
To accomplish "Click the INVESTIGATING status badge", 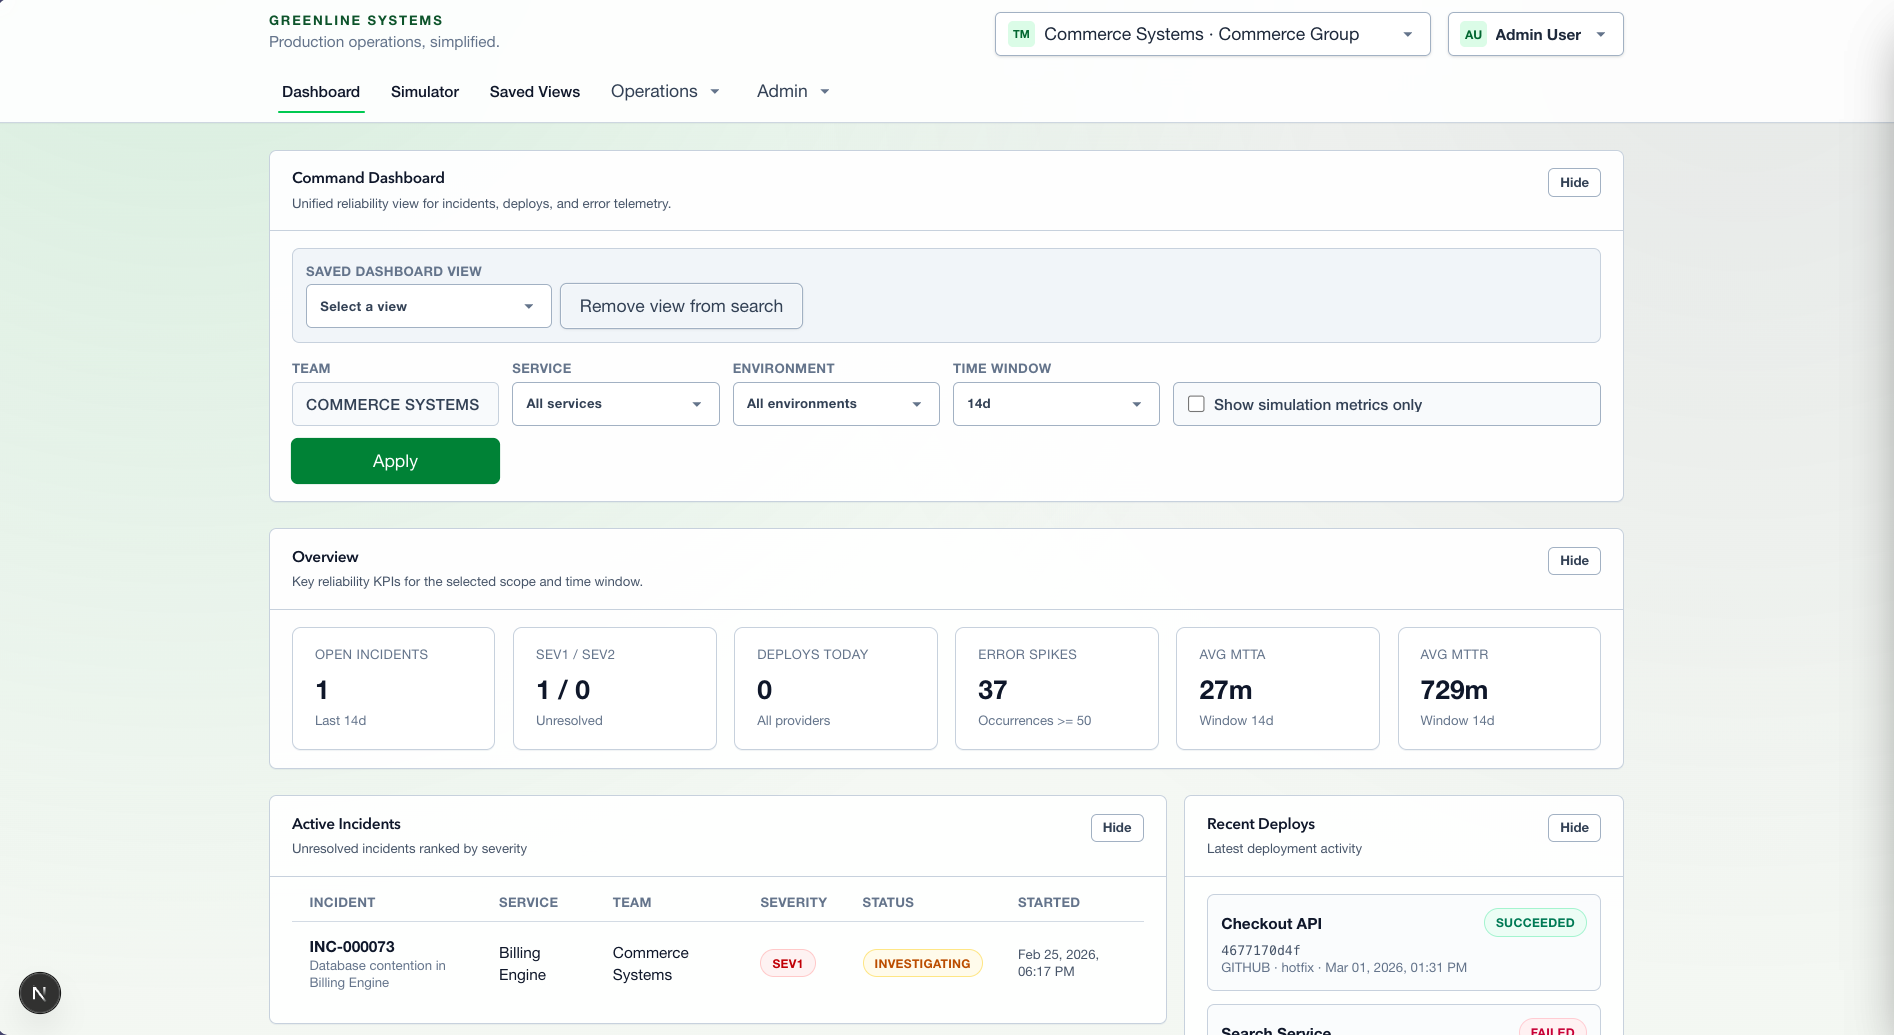I will 922,963.
